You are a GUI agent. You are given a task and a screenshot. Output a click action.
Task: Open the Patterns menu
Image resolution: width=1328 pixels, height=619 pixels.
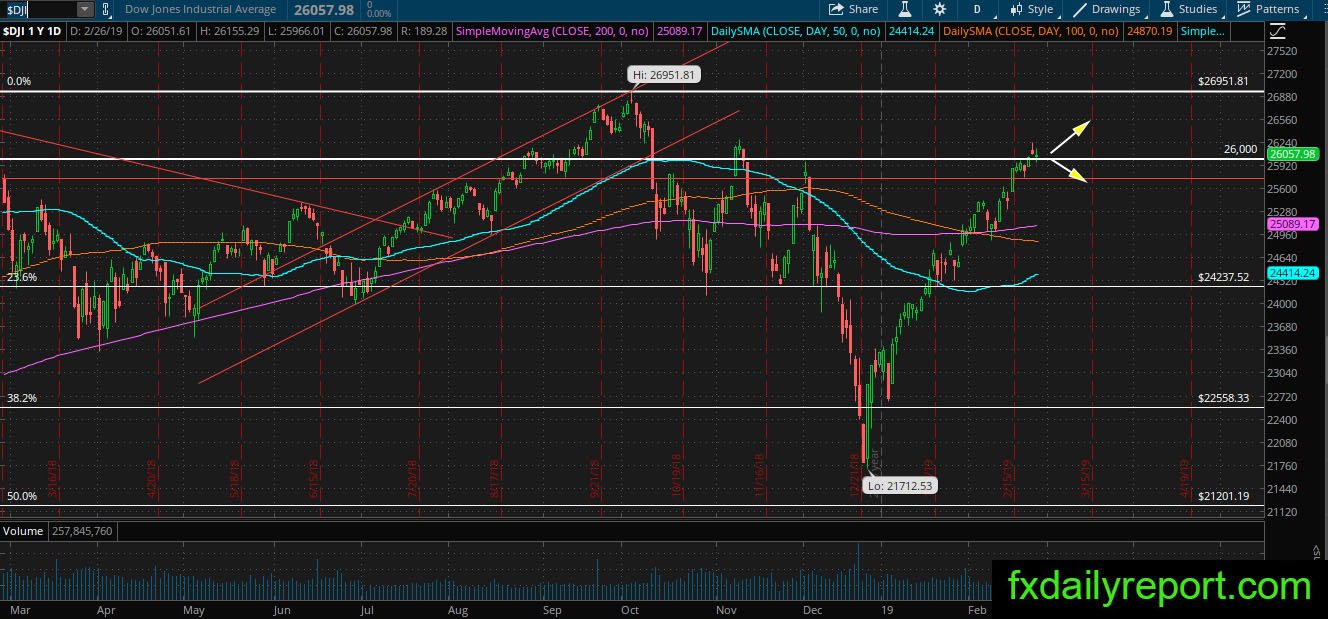(1267, 9)
